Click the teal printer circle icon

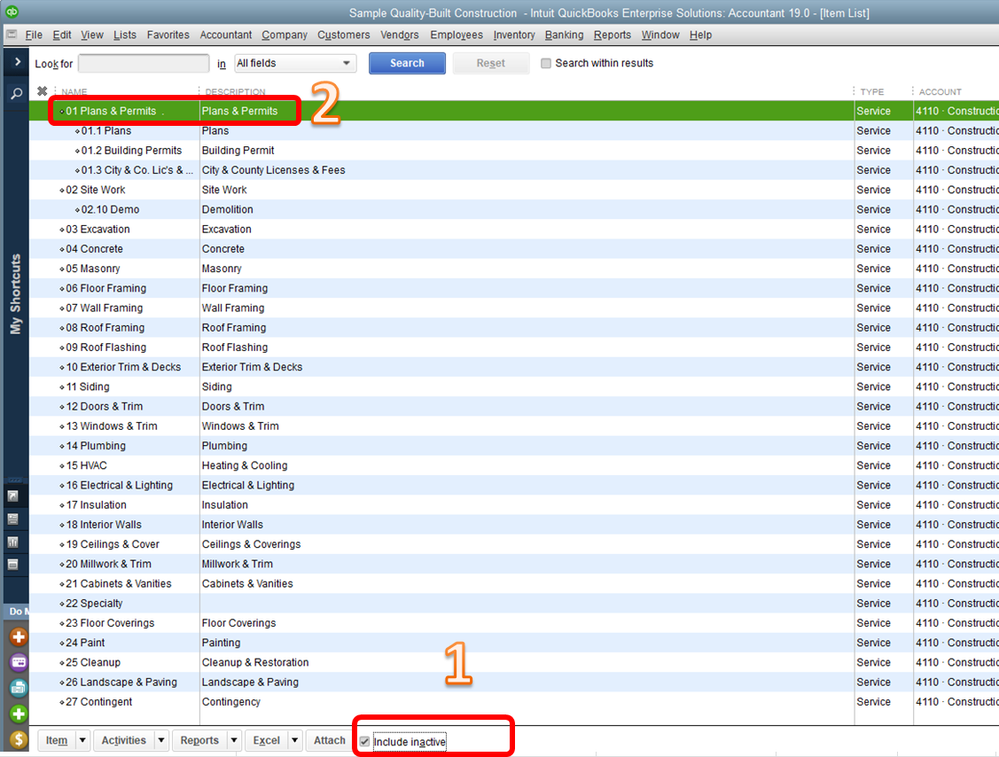point(18,688)
